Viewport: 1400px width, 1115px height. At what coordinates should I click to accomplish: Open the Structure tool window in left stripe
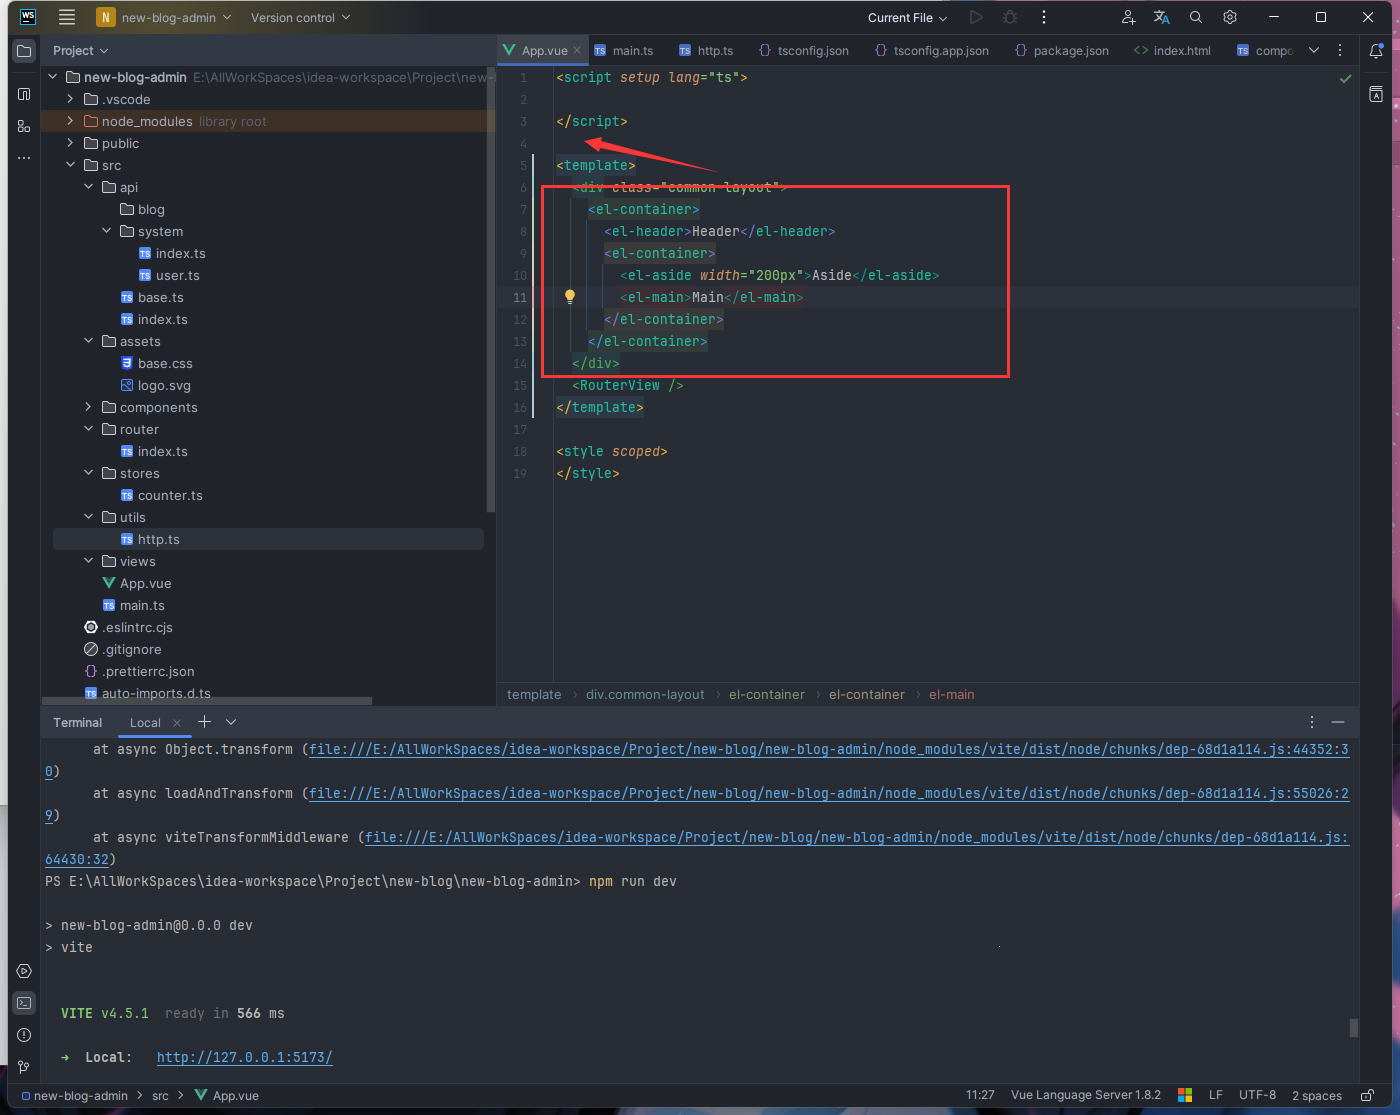click(24, 94)
